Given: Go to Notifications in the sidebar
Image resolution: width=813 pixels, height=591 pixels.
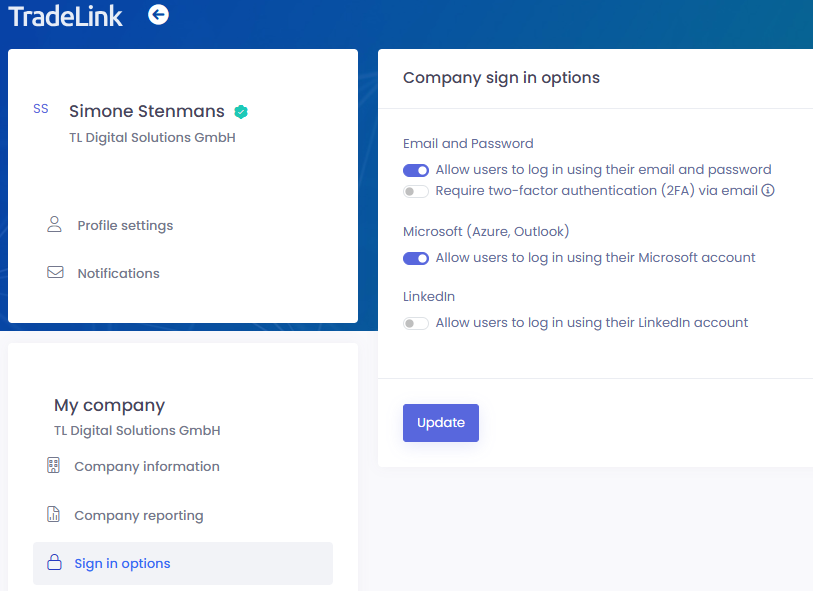Looking at the screenshot, I should [118, 274].
